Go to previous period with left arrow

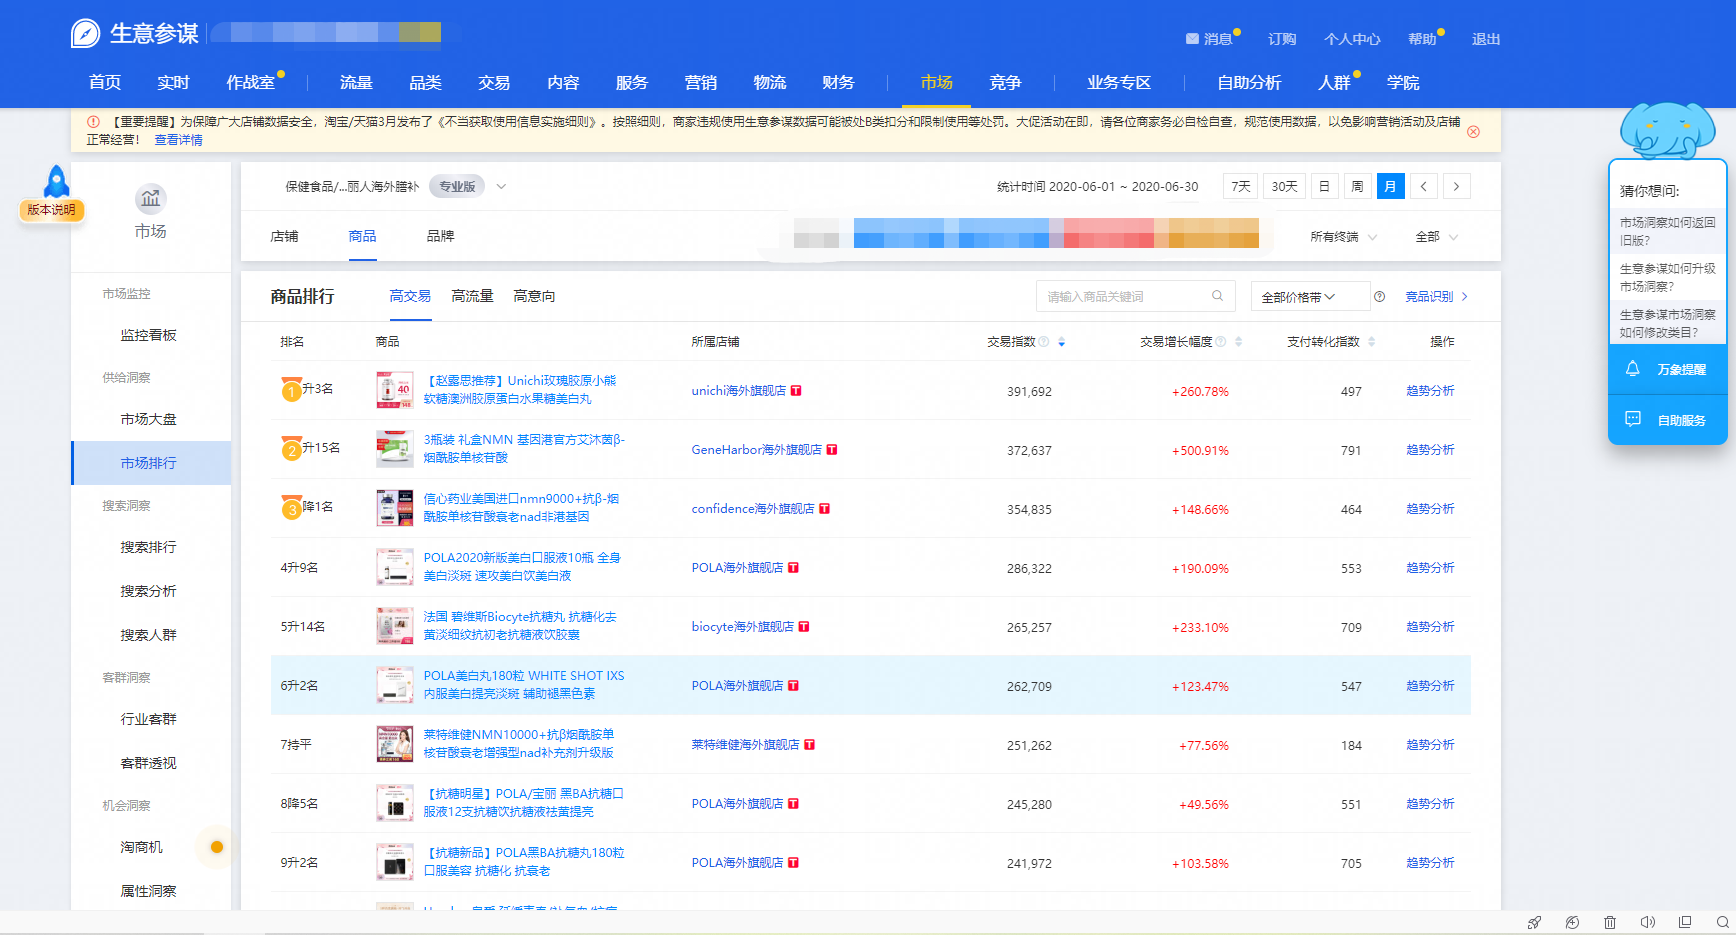tap(1423, 187)
